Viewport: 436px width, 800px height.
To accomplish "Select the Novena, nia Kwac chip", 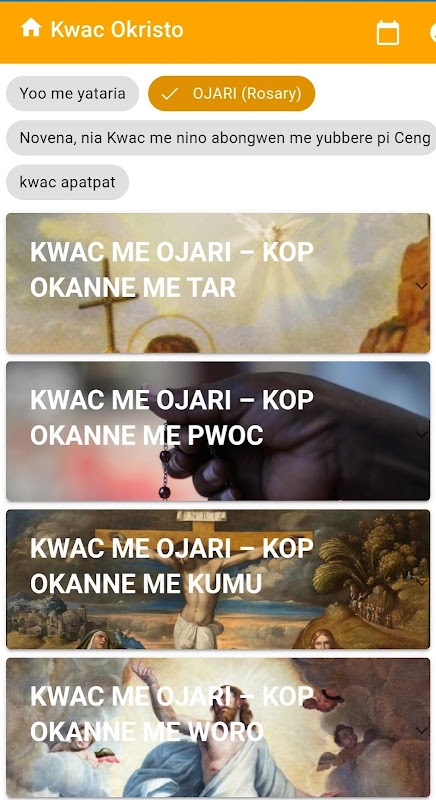I will click(x=221, y=138).
